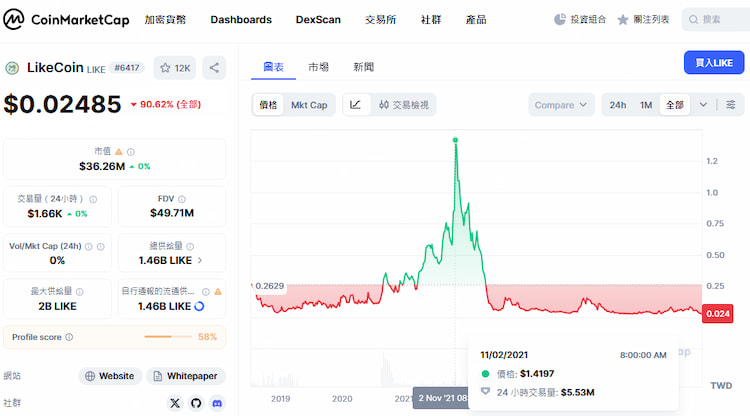Click the $49.71M FDV value
Image resolution: width=750 pixels, height=416 pixels.
tap(172, 213)
